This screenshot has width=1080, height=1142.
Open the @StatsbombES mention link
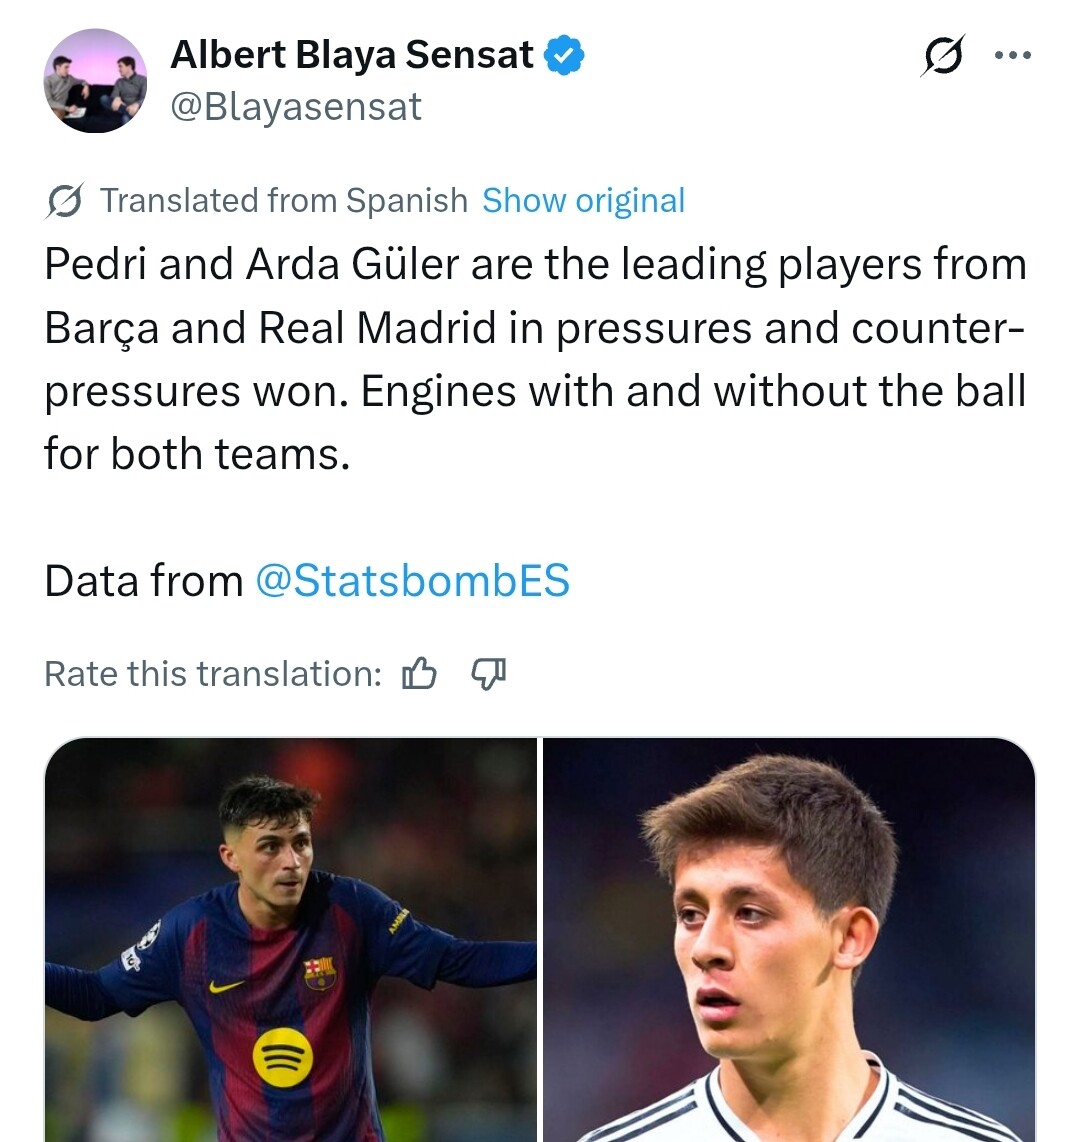coord(412,581)
